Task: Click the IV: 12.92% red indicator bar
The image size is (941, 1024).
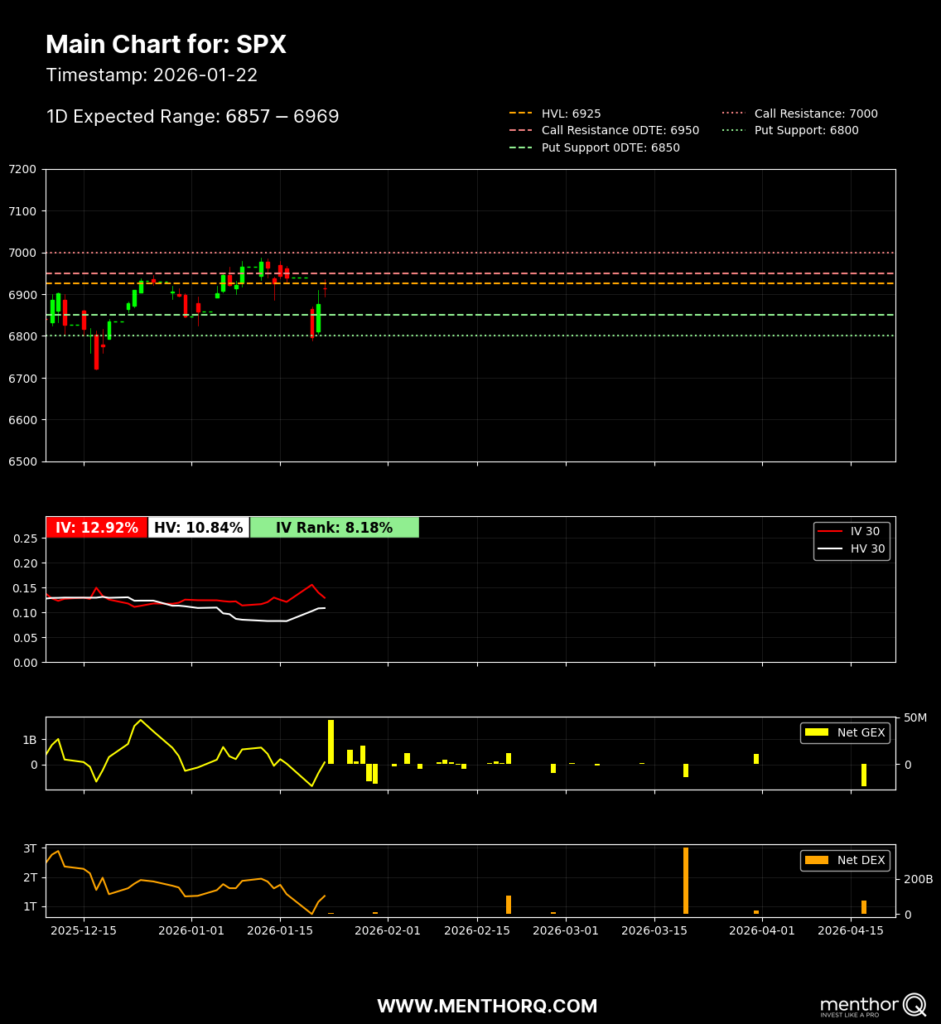Action: 96,527
